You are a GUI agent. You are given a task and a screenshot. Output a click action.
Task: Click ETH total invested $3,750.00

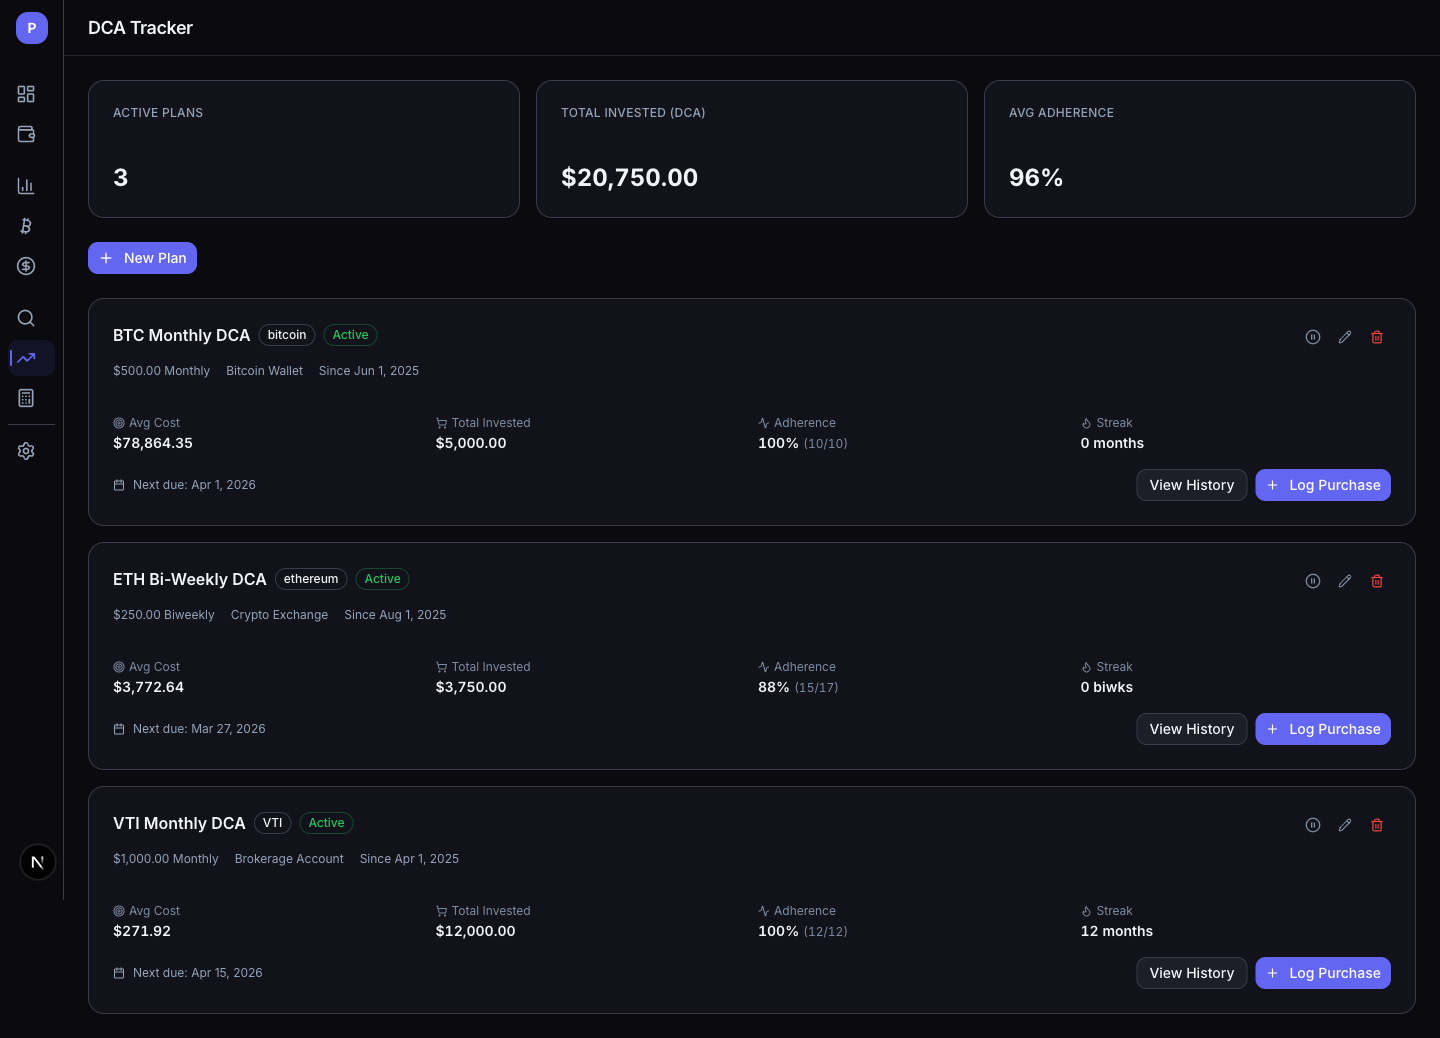point(471,687)
